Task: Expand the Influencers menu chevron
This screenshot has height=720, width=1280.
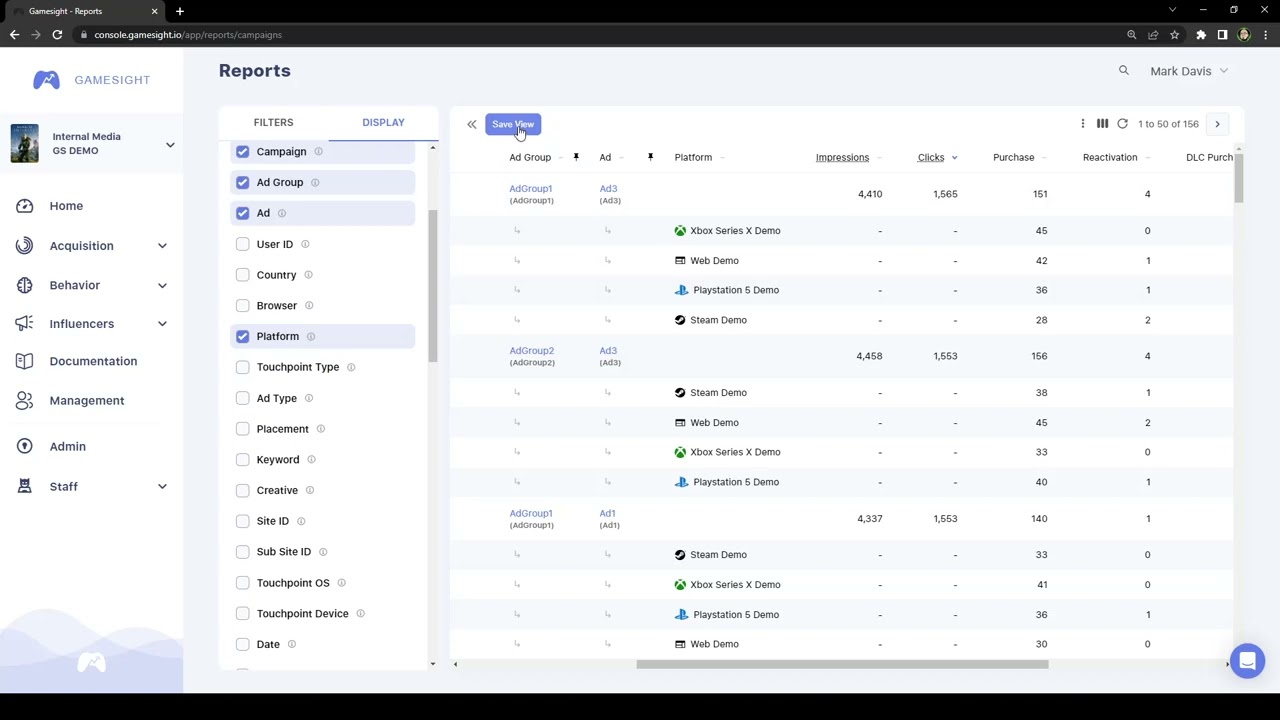Action: click(x=162, y=324)
